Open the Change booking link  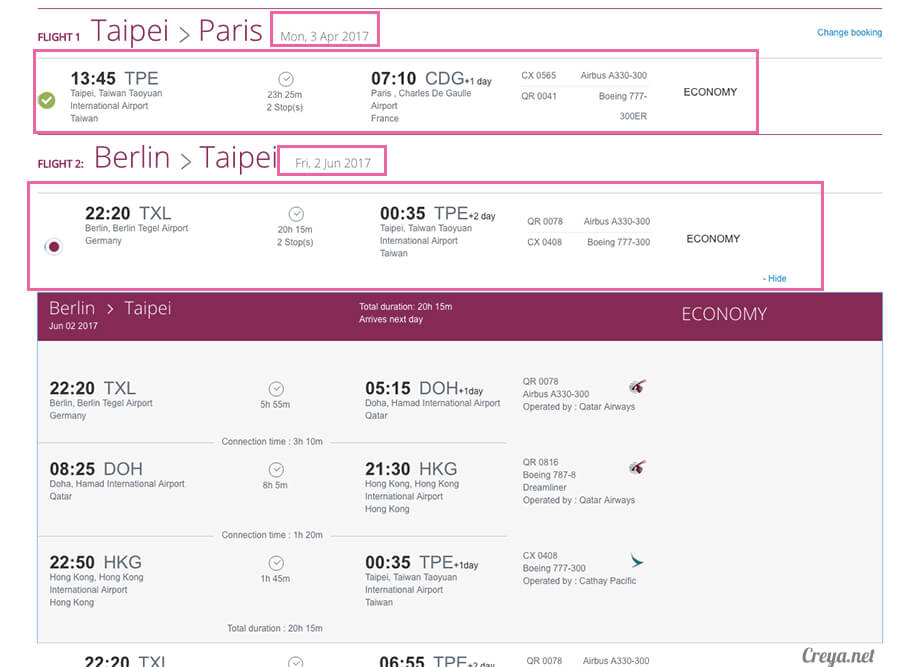point(849,33)
